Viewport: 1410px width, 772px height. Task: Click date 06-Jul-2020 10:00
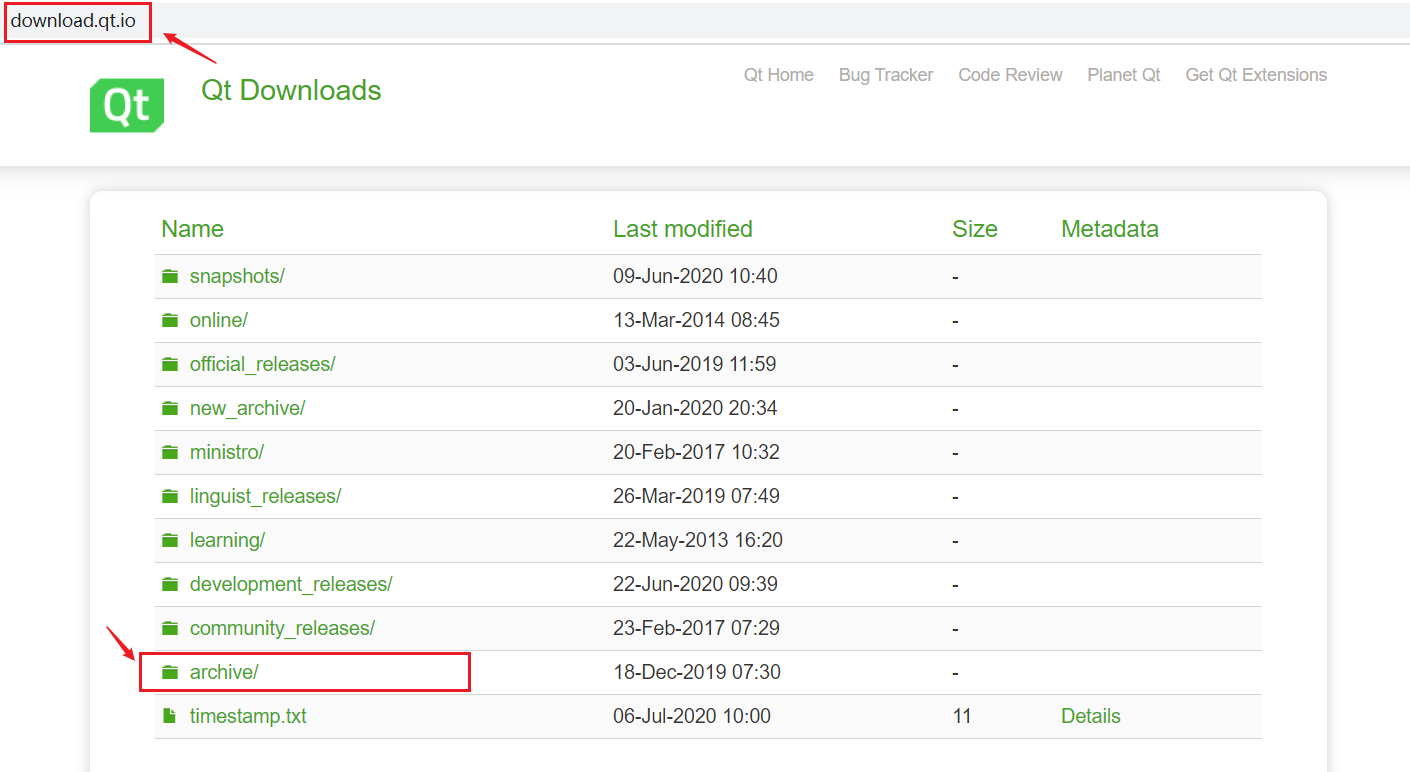pos(692,716)
